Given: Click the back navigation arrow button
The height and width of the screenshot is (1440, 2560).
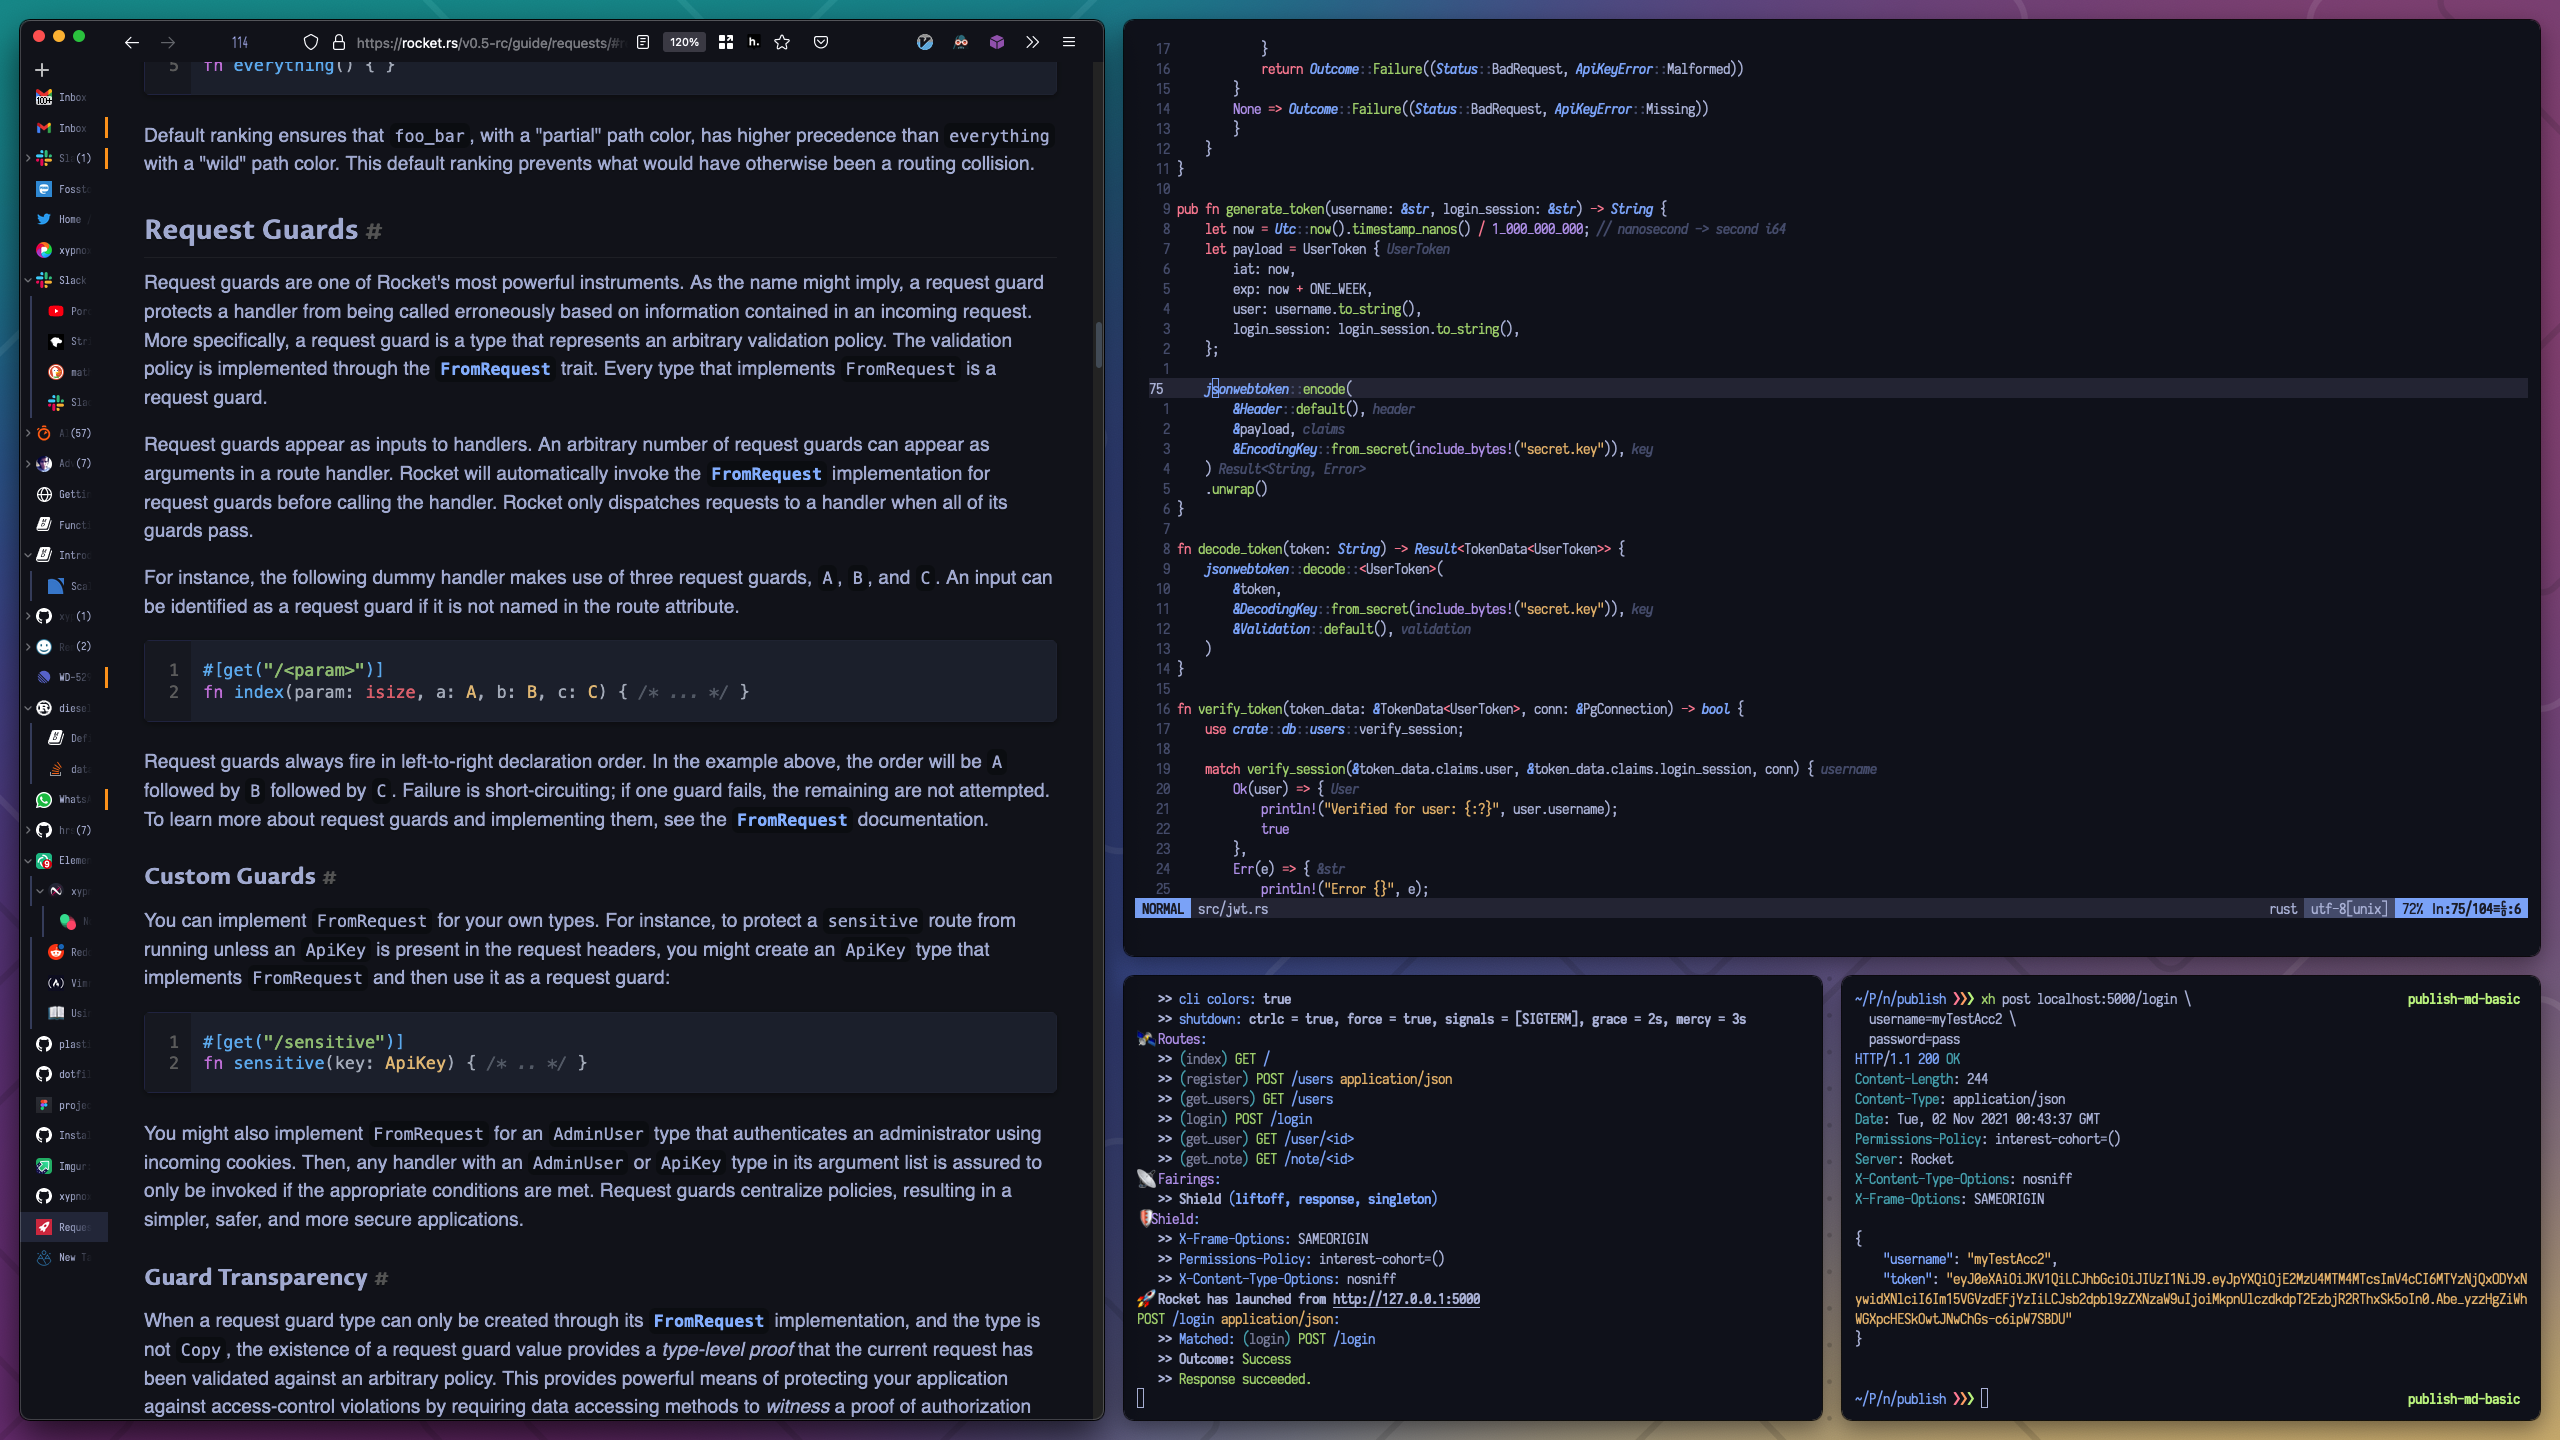Looking at the screenshot, I should click(x=132, y=42).
